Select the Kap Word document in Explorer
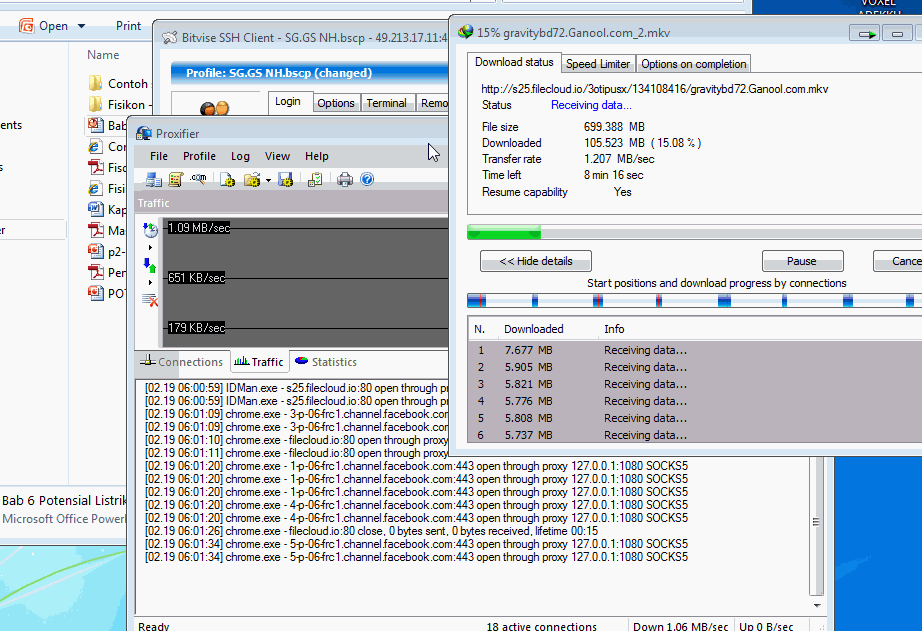The width and height of the screenshot is (922, 631). [108, 209]
